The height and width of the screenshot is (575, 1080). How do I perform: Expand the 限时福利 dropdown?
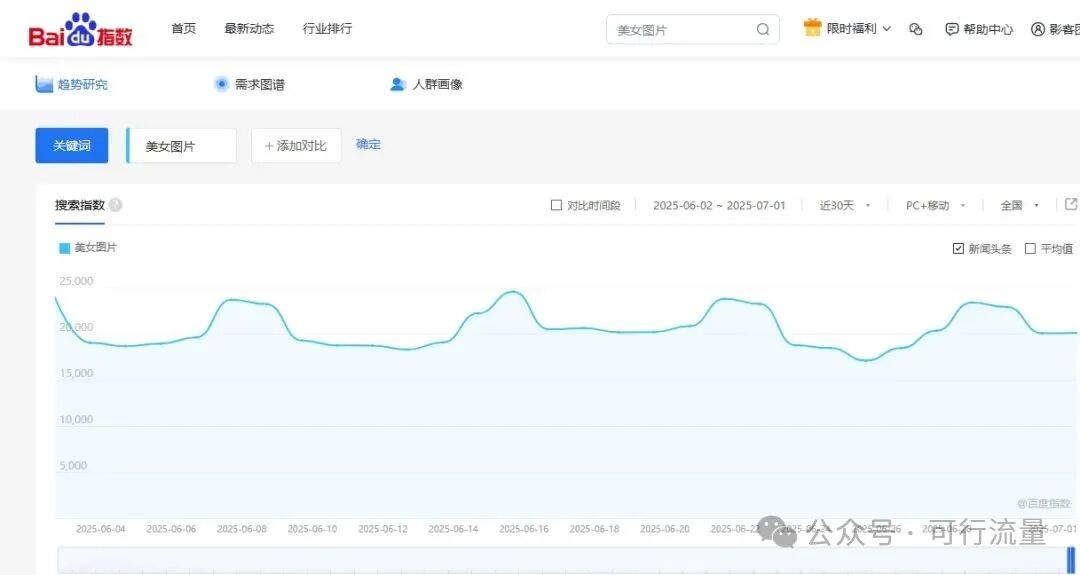coord(886,29)
